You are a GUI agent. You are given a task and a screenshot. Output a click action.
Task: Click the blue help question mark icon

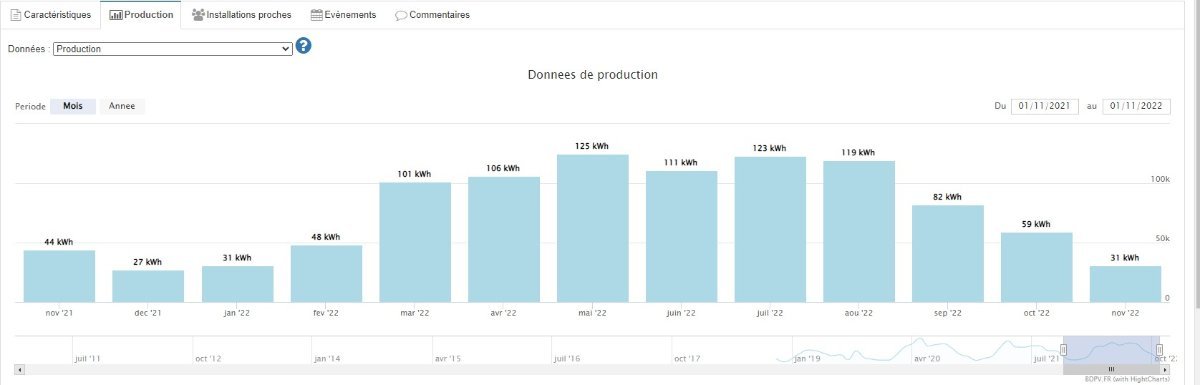click(x=304, y=46)
